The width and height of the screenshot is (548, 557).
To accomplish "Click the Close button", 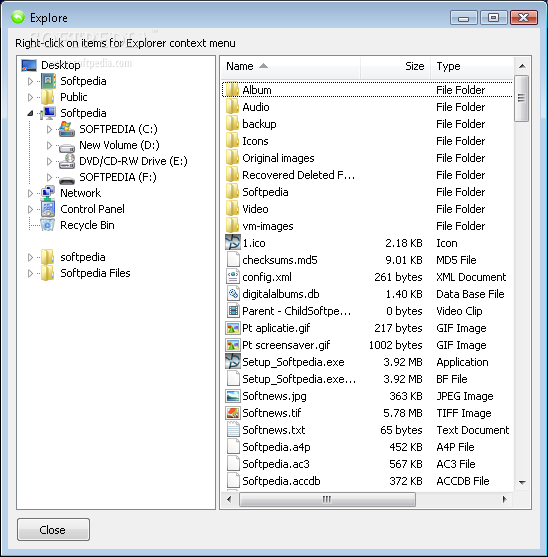I will [x=53, y=530].
